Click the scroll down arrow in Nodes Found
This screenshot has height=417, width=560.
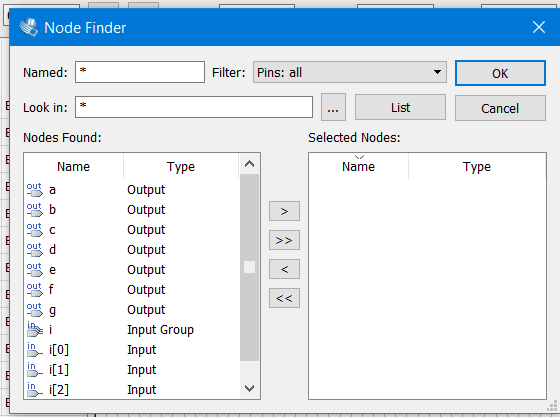249,388
